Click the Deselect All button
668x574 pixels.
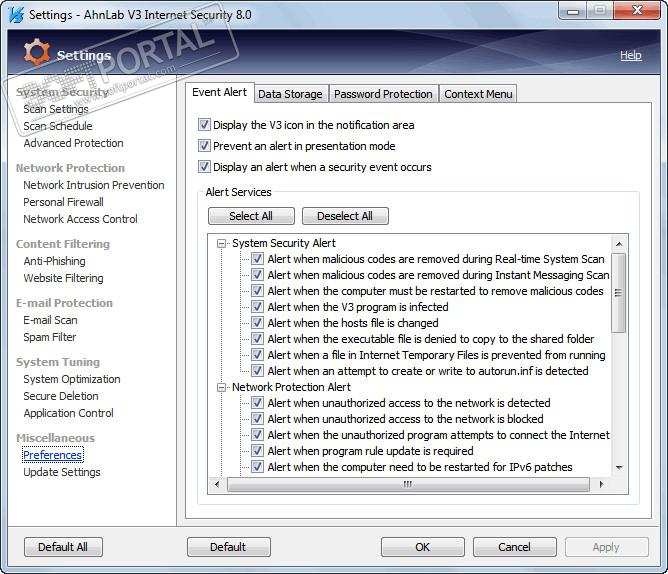(345, 216)
